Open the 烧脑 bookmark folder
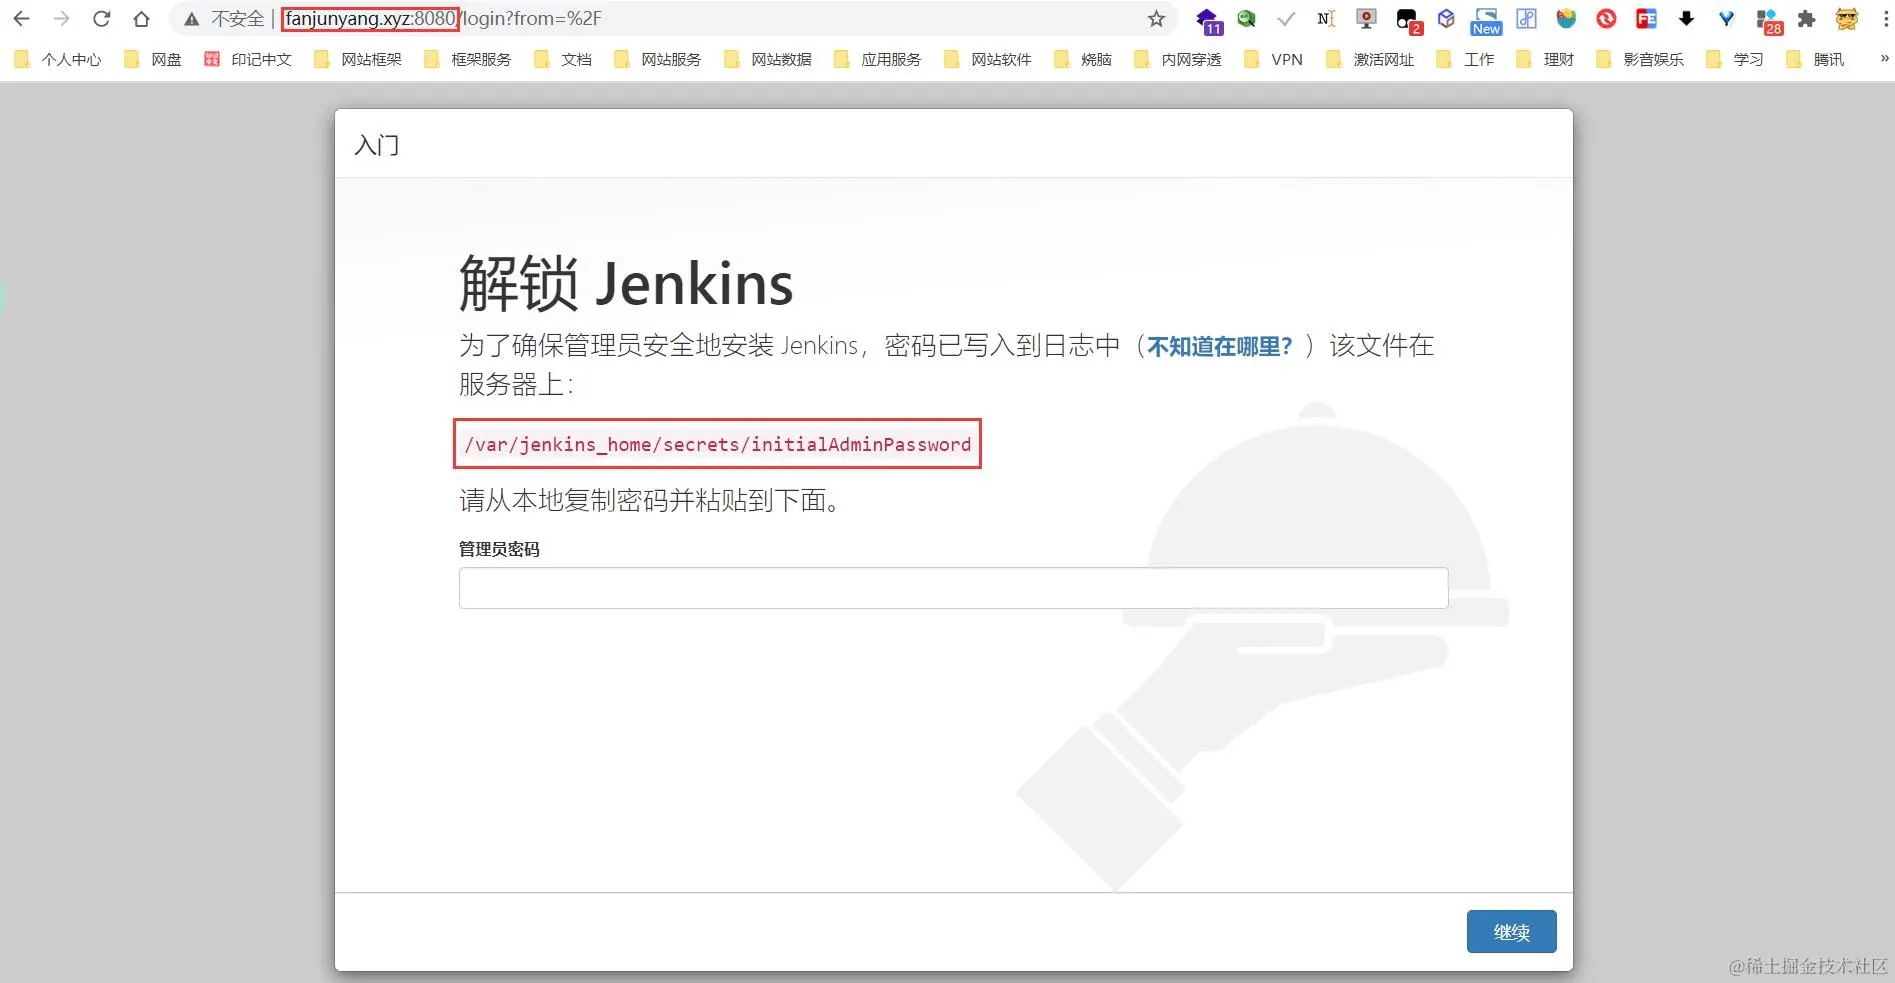Image resolution: width=1895 pixels, height=983 pixels. click(x=1083, y=60)
